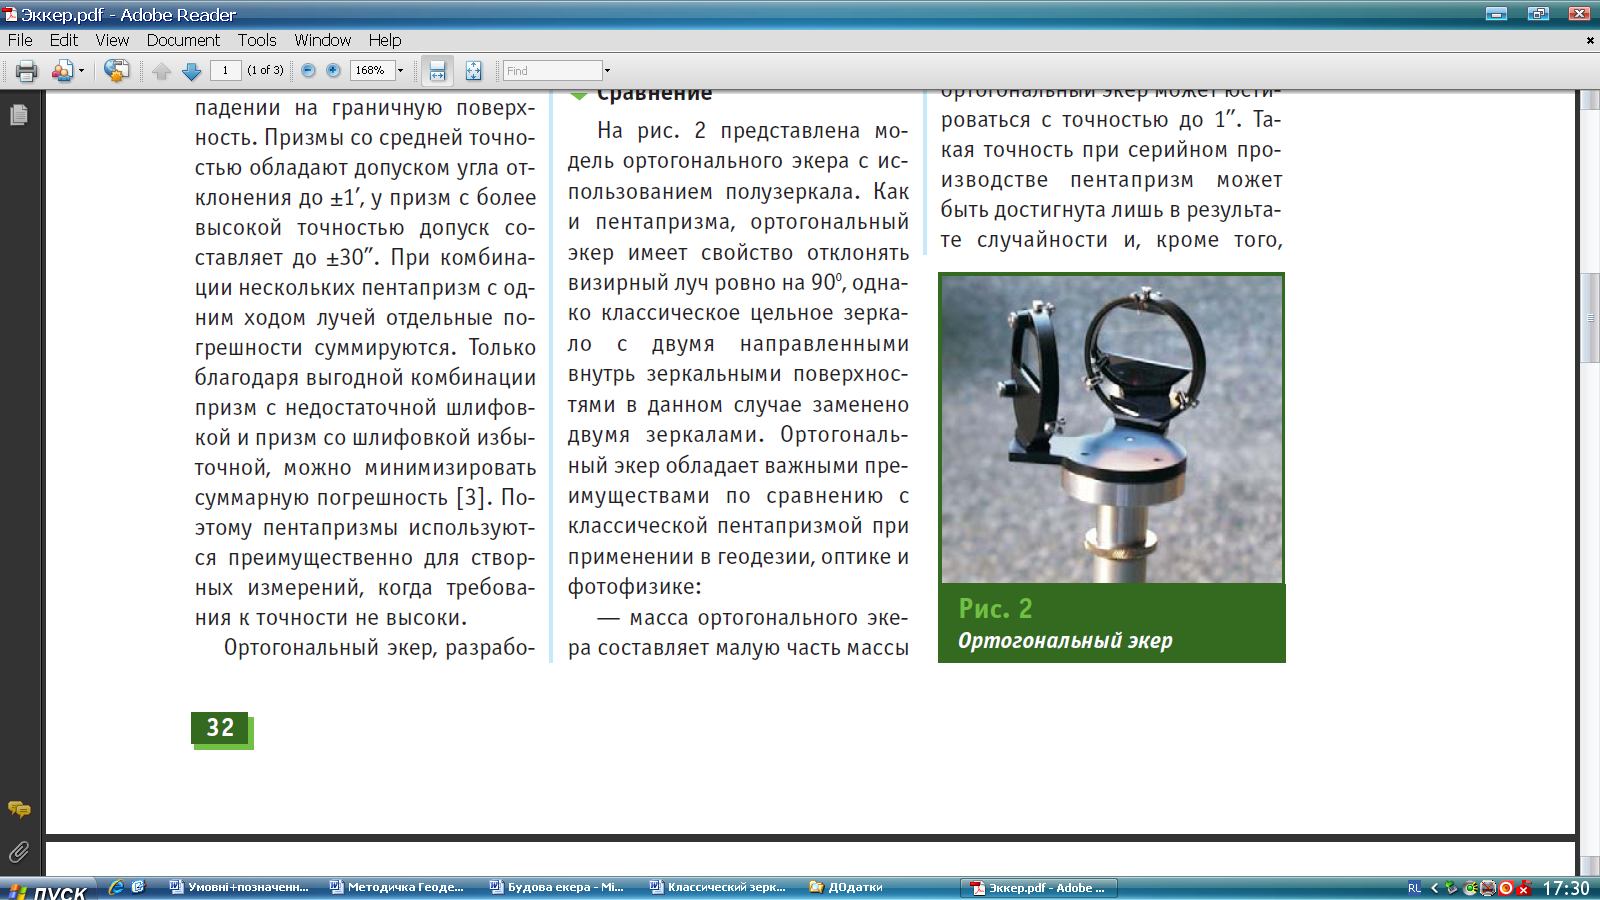Click the Print icon in toolbar
Screen dimensions: 1600x900
click(27, 71)
